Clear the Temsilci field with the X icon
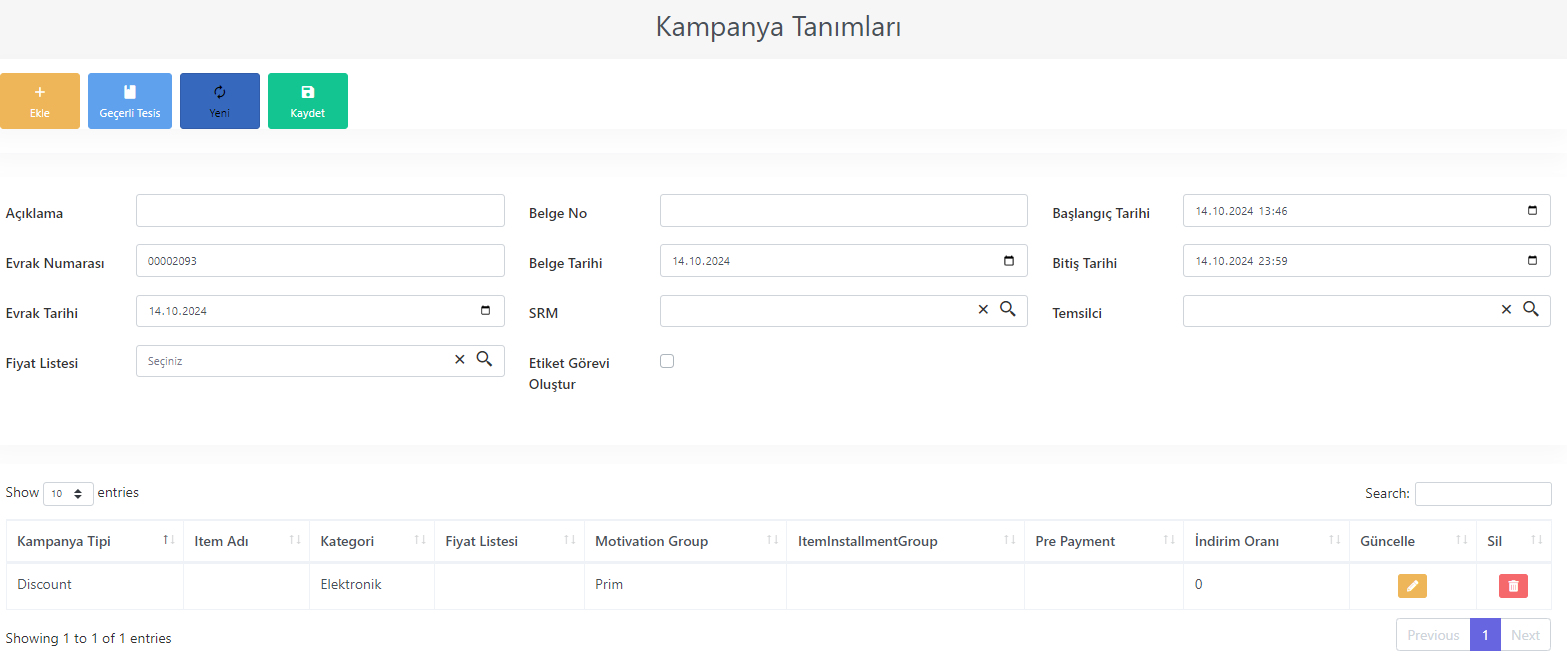The width and height of the screenshot is (1567, 667). point(1506,310)
